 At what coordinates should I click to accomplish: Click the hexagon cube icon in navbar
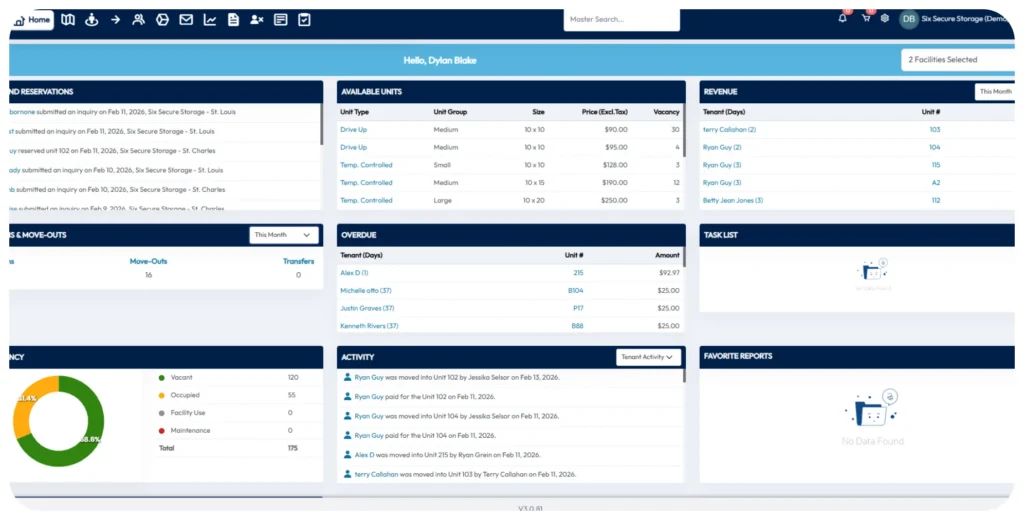[x=162, y=20]
